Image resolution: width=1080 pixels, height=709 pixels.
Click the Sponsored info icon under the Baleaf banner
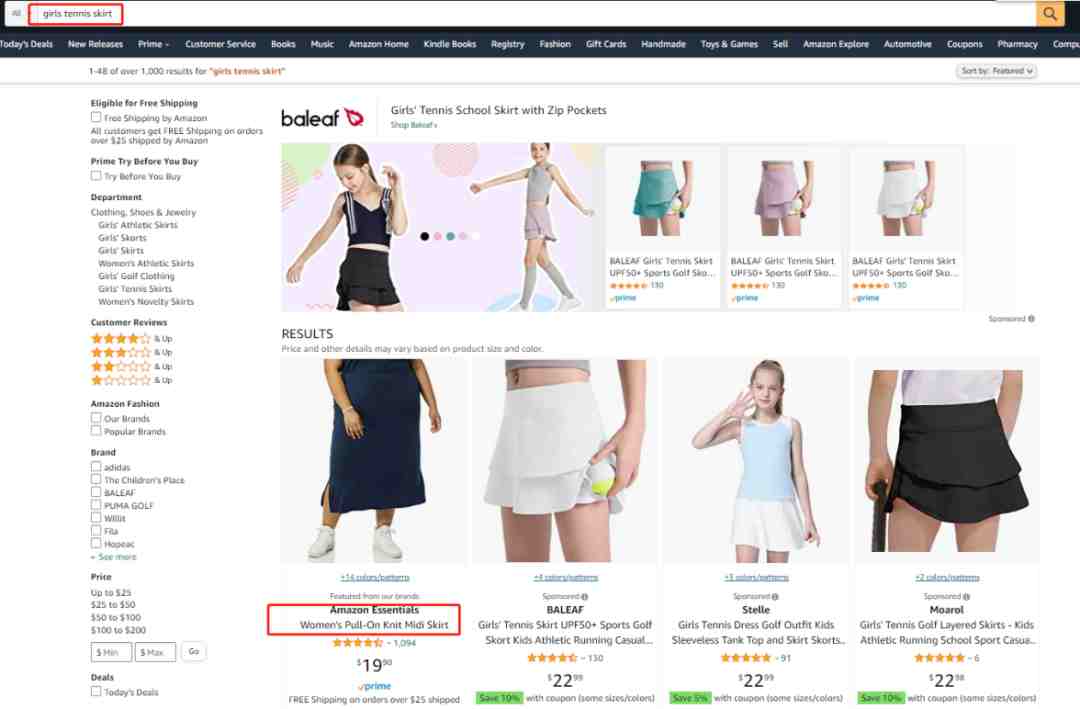click(1031, 318)
